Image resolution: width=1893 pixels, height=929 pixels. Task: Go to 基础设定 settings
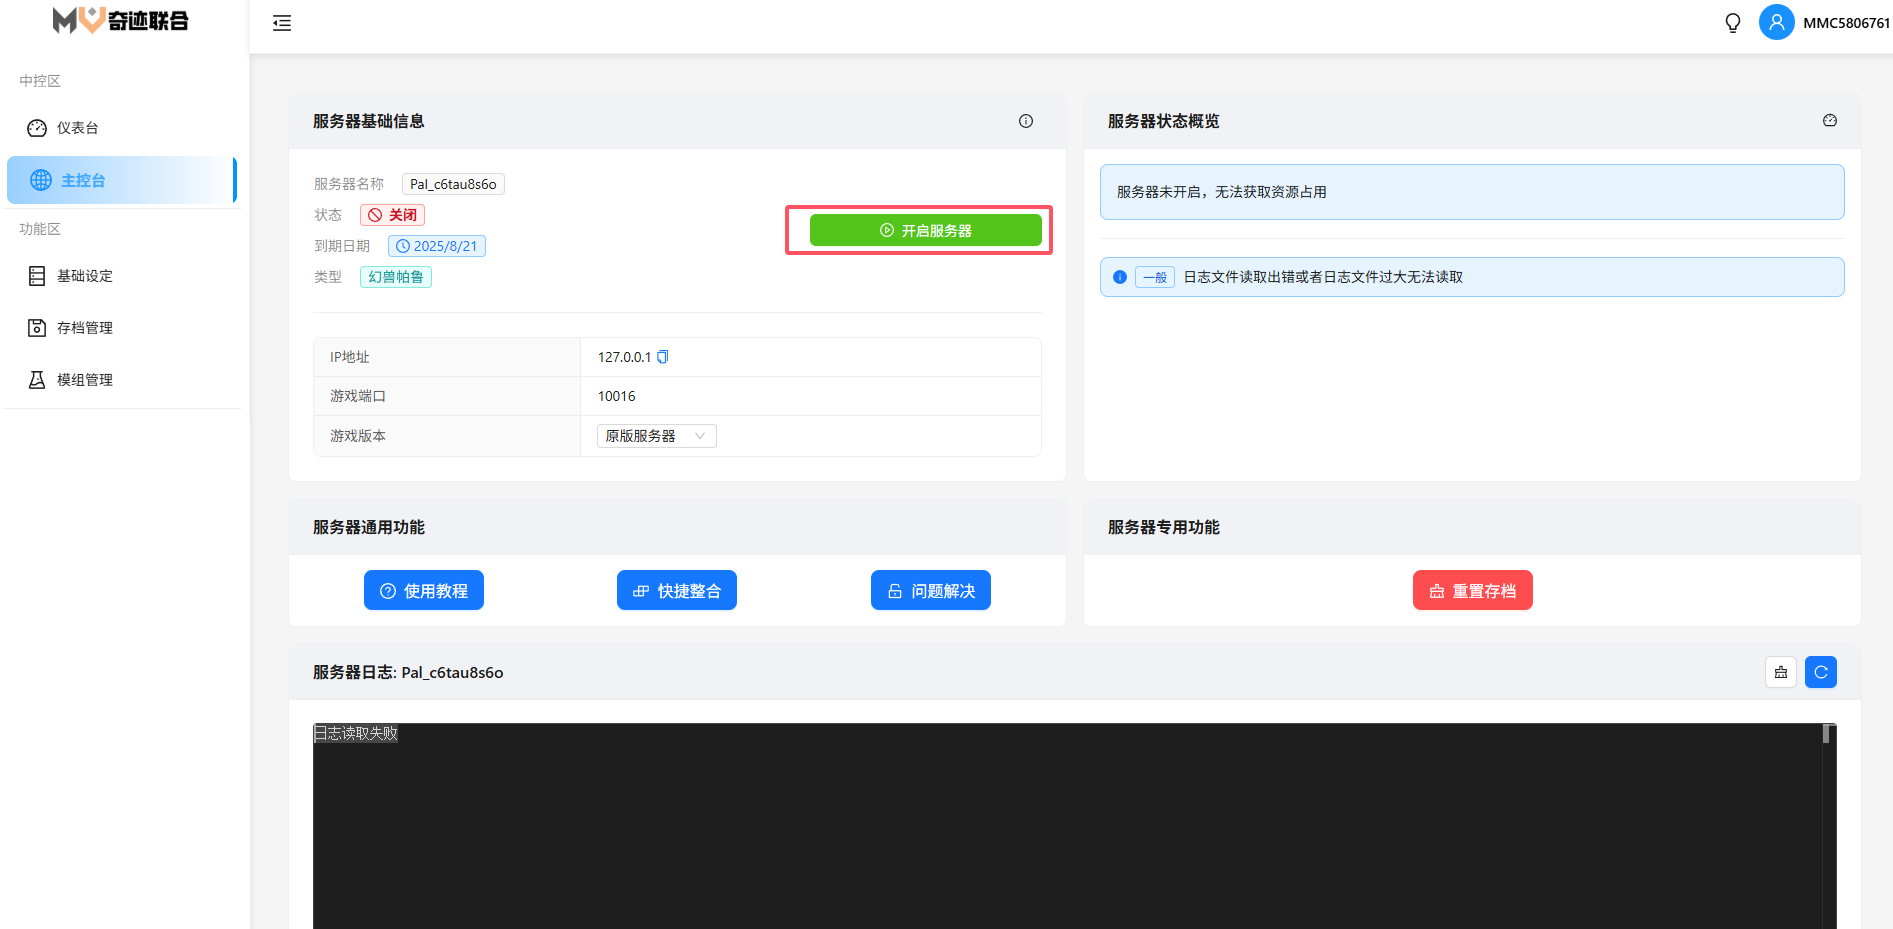click(84, 276)
